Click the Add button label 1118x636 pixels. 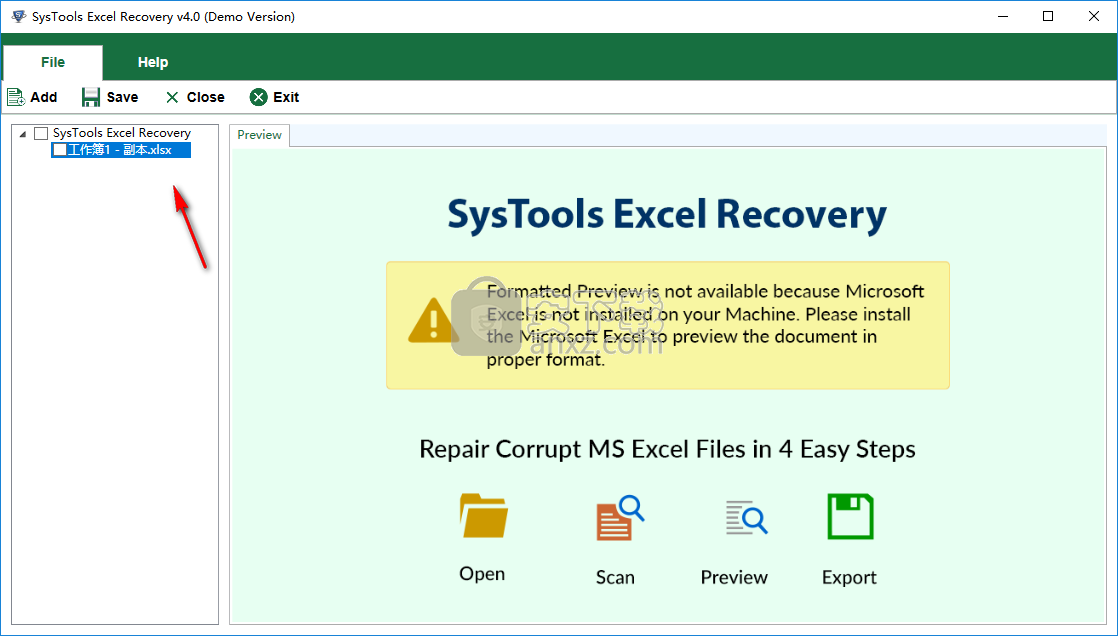click(x=43, y=97)
